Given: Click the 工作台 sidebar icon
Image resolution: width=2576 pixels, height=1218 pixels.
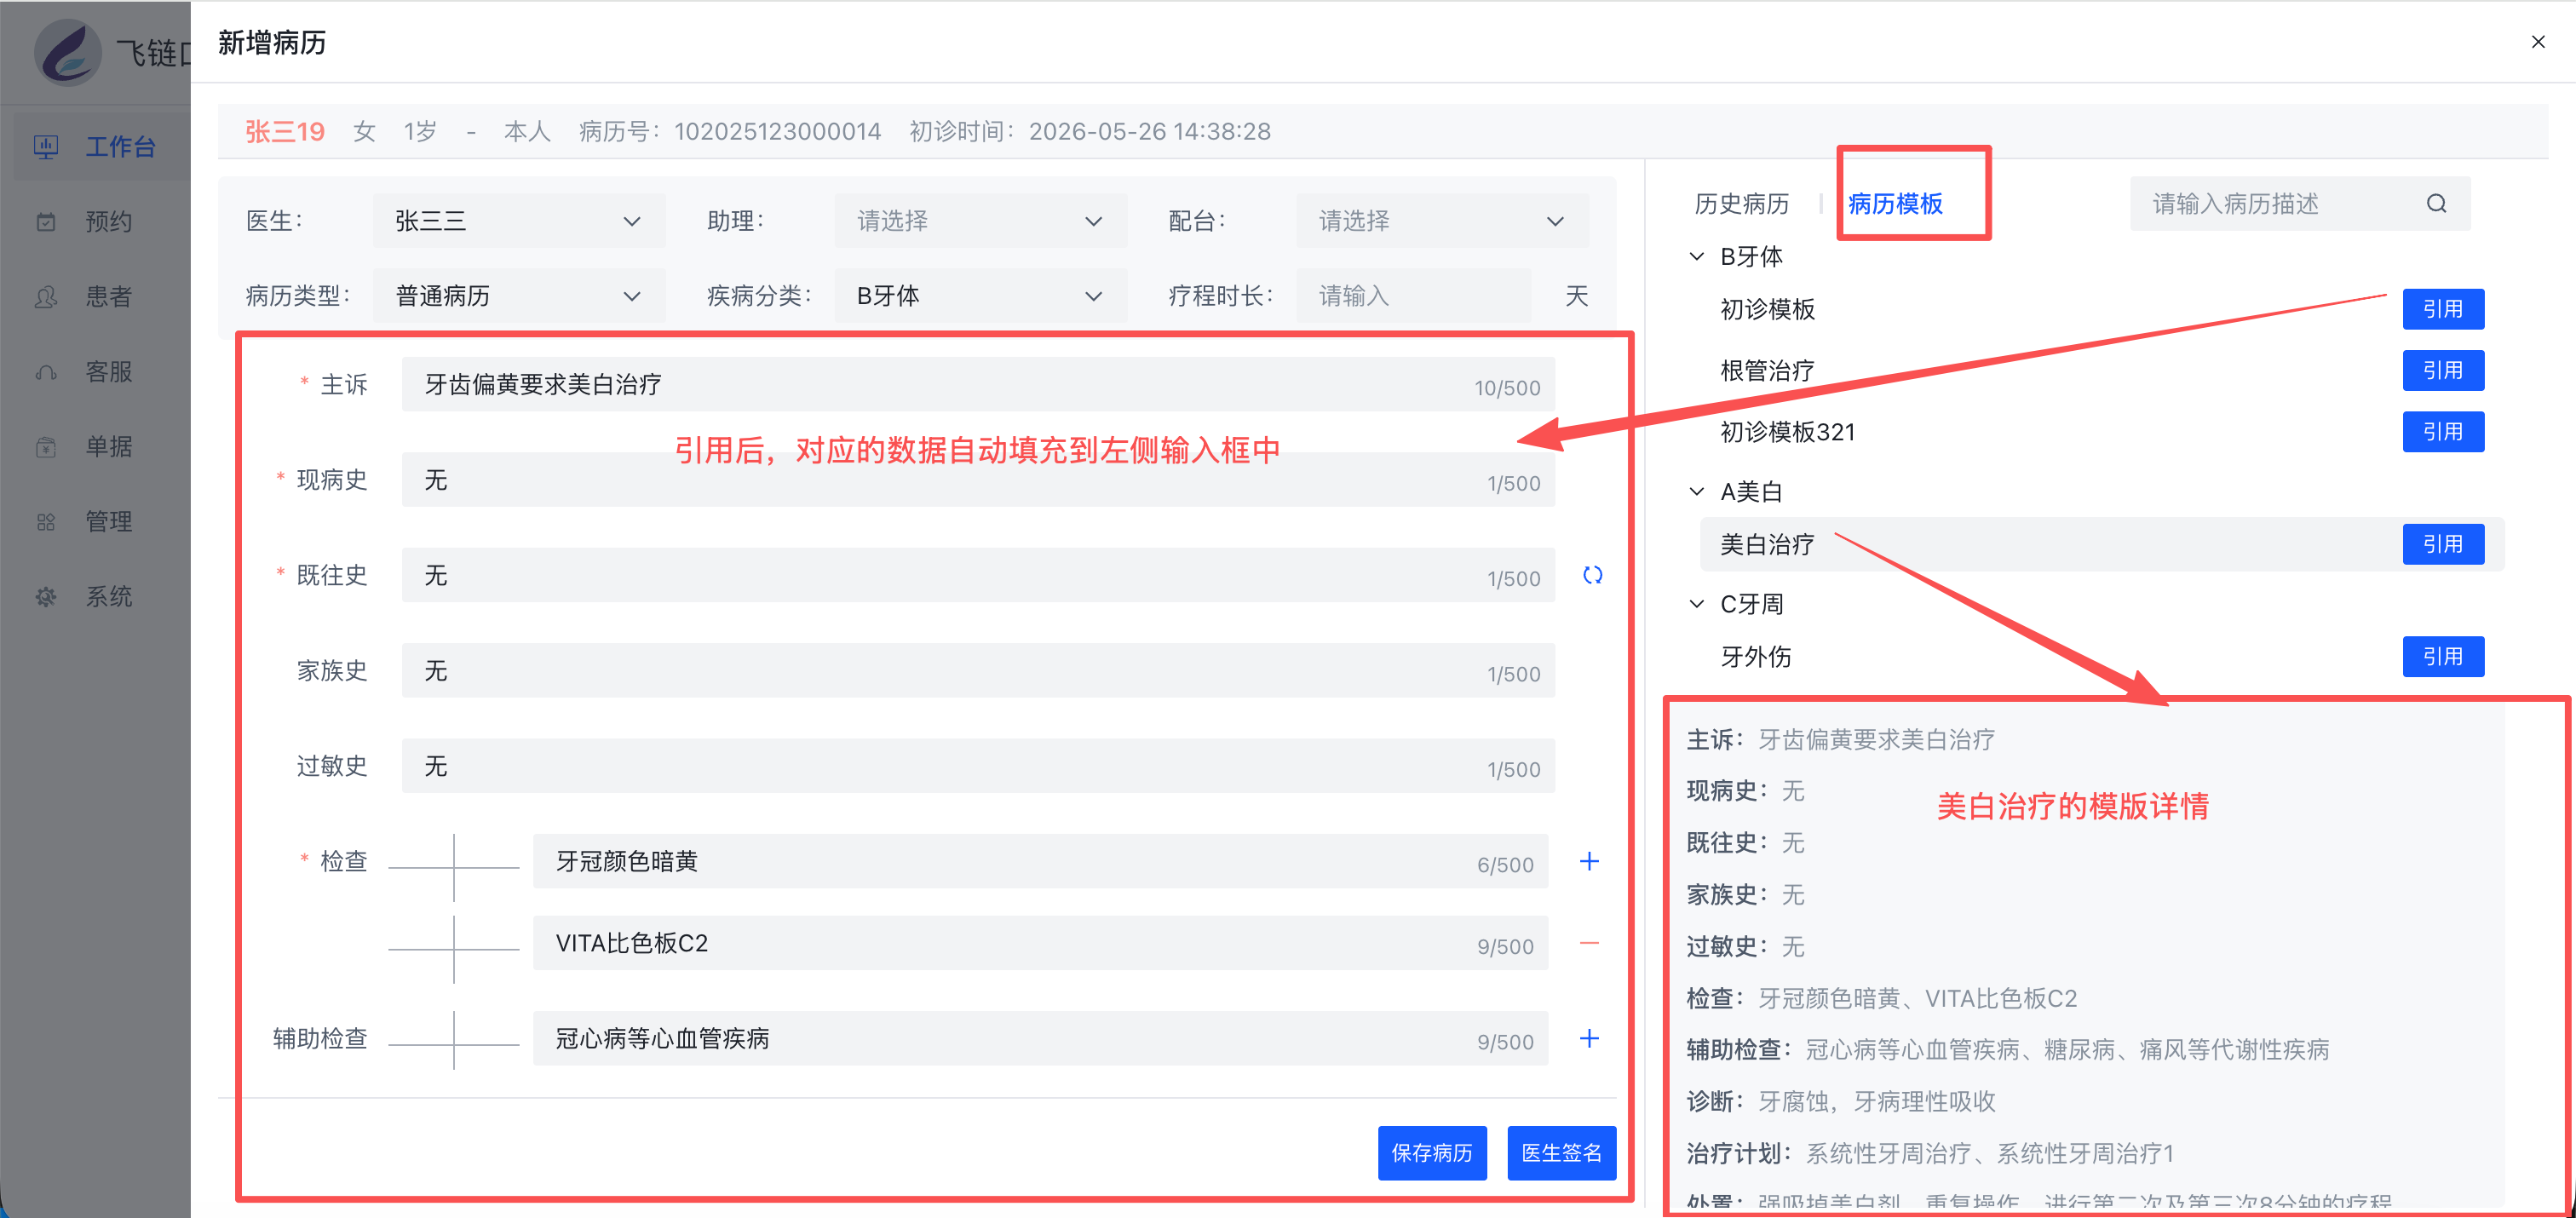Looking at the screenshot, I should [x=46, y=147].
